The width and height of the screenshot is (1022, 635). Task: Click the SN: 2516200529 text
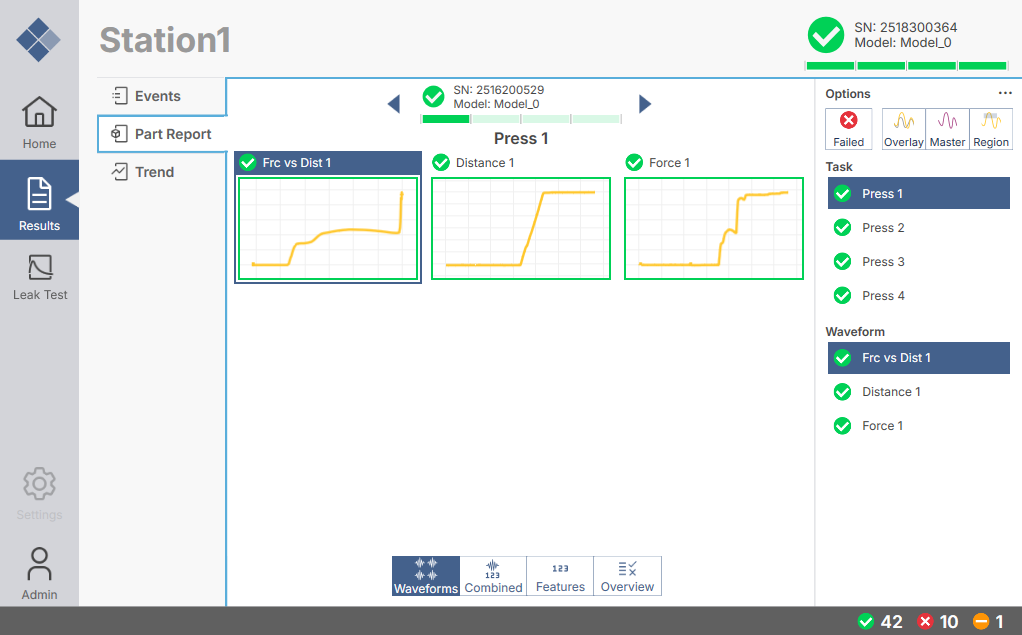point(499,90)
